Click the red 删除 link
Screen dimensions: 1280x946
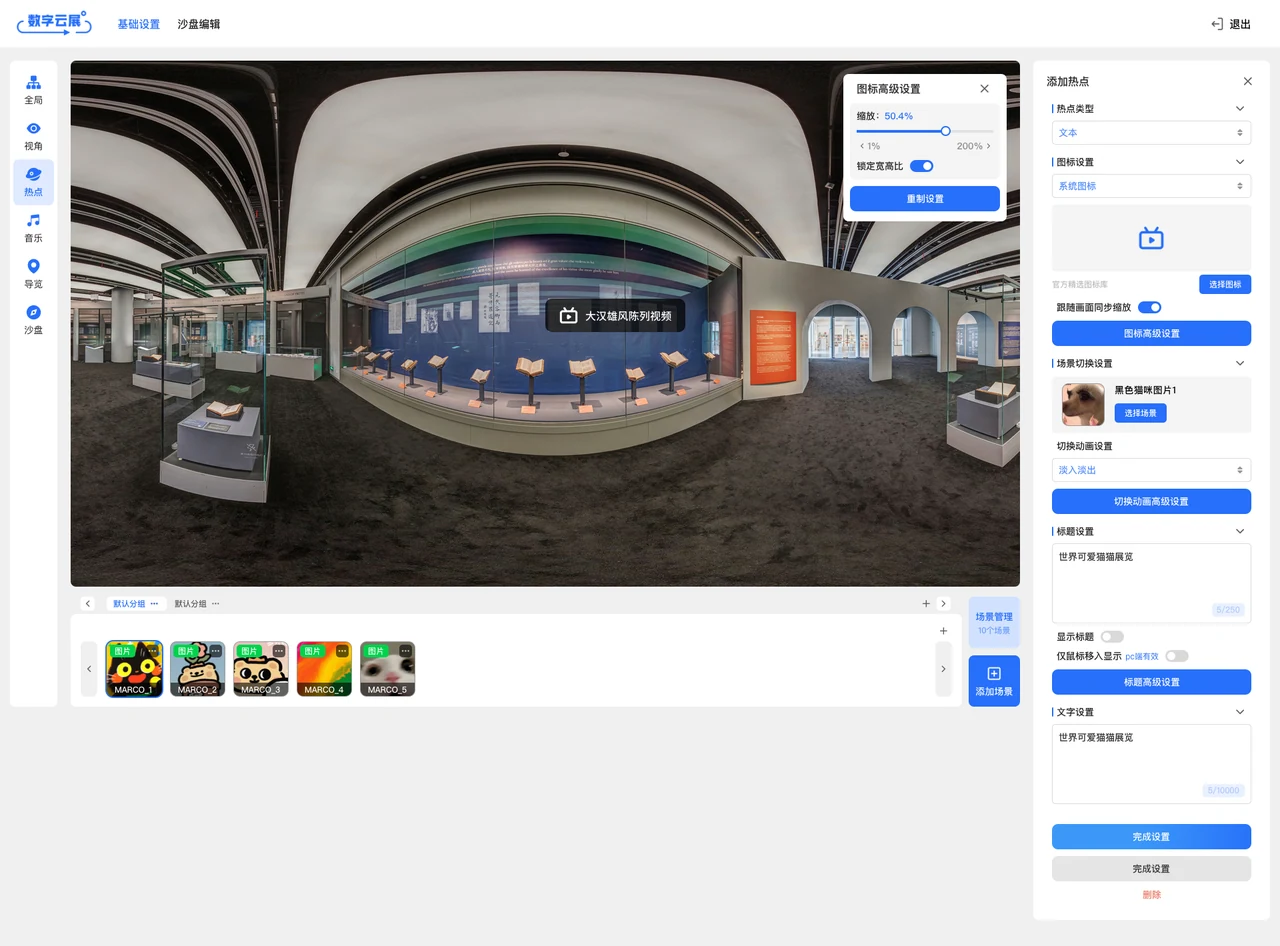click(1151, 895)
